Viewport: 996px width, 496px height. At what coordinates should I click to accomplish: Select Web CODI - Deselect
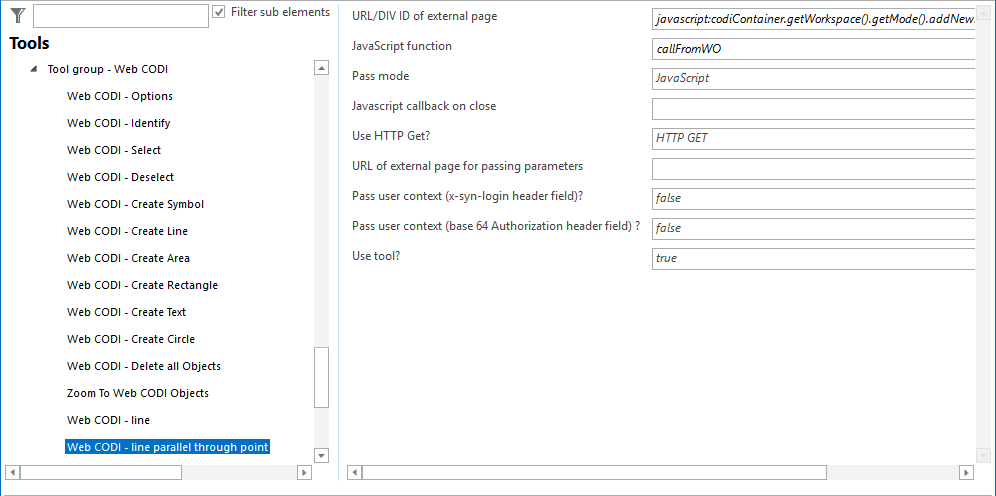[x=121, y=177]
